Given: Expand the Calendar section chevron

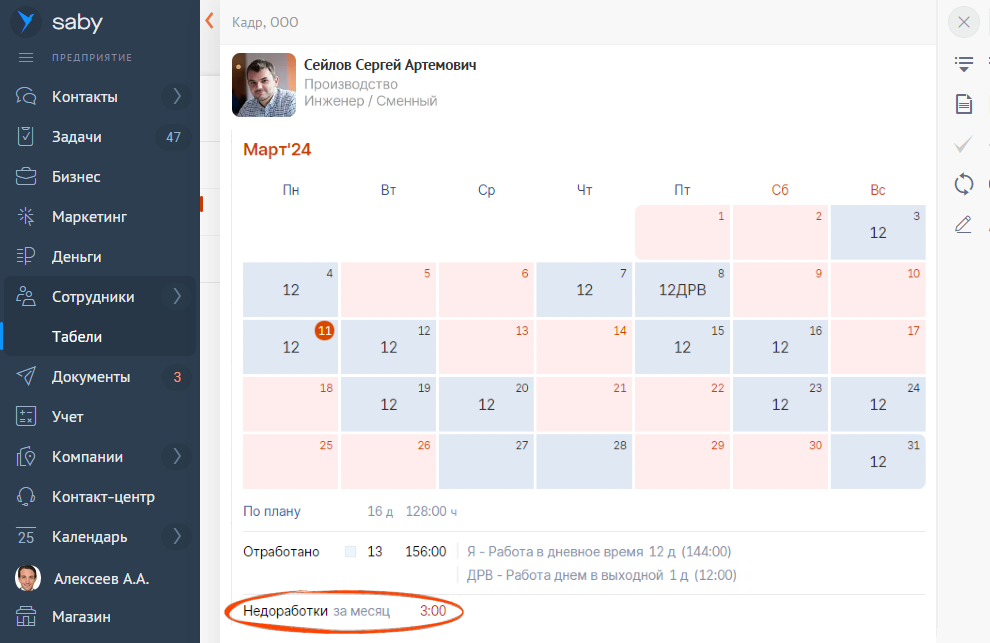Looking at the screenshot, I should click(x=177, y=537).
